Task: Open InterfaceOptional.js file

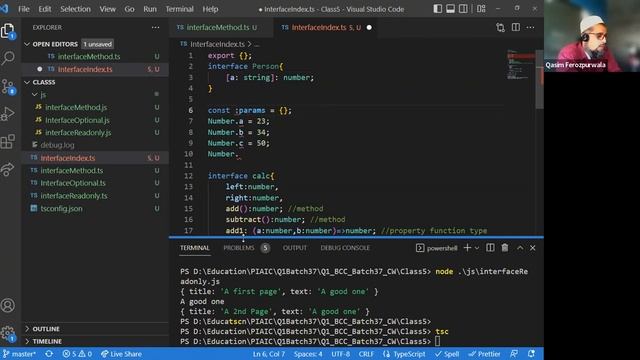Action: pyautogui.click(x=95, y=120)
